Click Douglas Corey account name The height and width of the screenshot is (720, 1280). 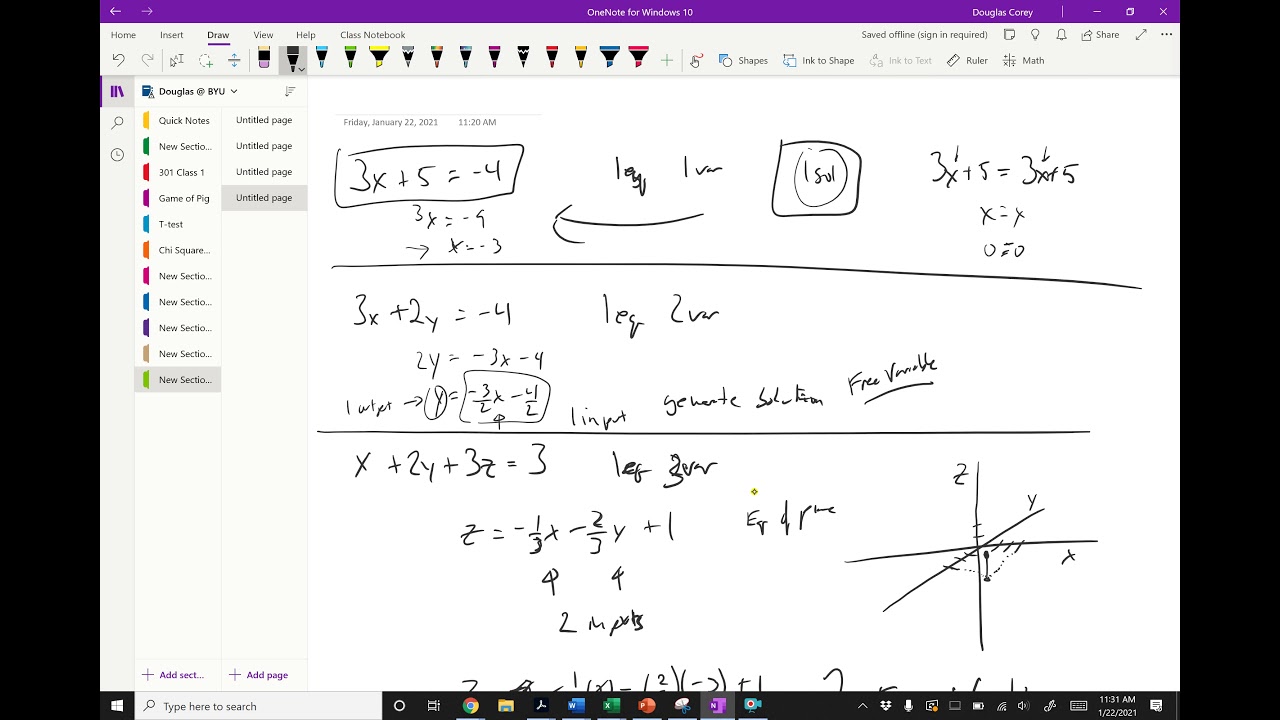pyautogui.click(x=1005, y=12)
